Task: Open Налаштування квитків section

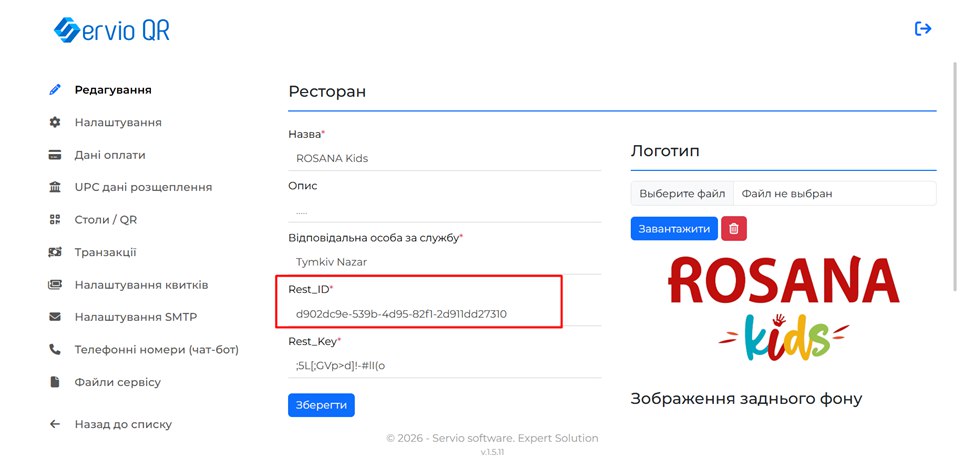Action: click(141, 285)
